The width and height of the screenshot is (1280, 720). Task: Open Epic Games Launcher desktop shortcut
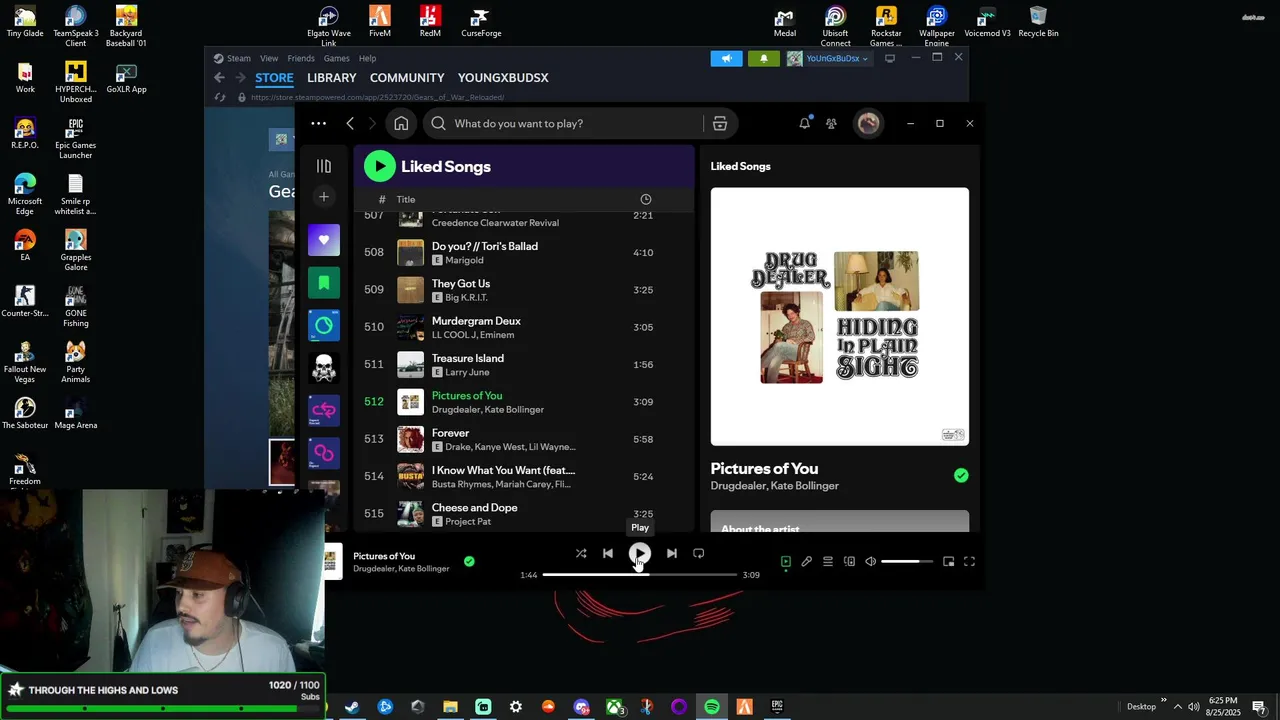(75, 138)
